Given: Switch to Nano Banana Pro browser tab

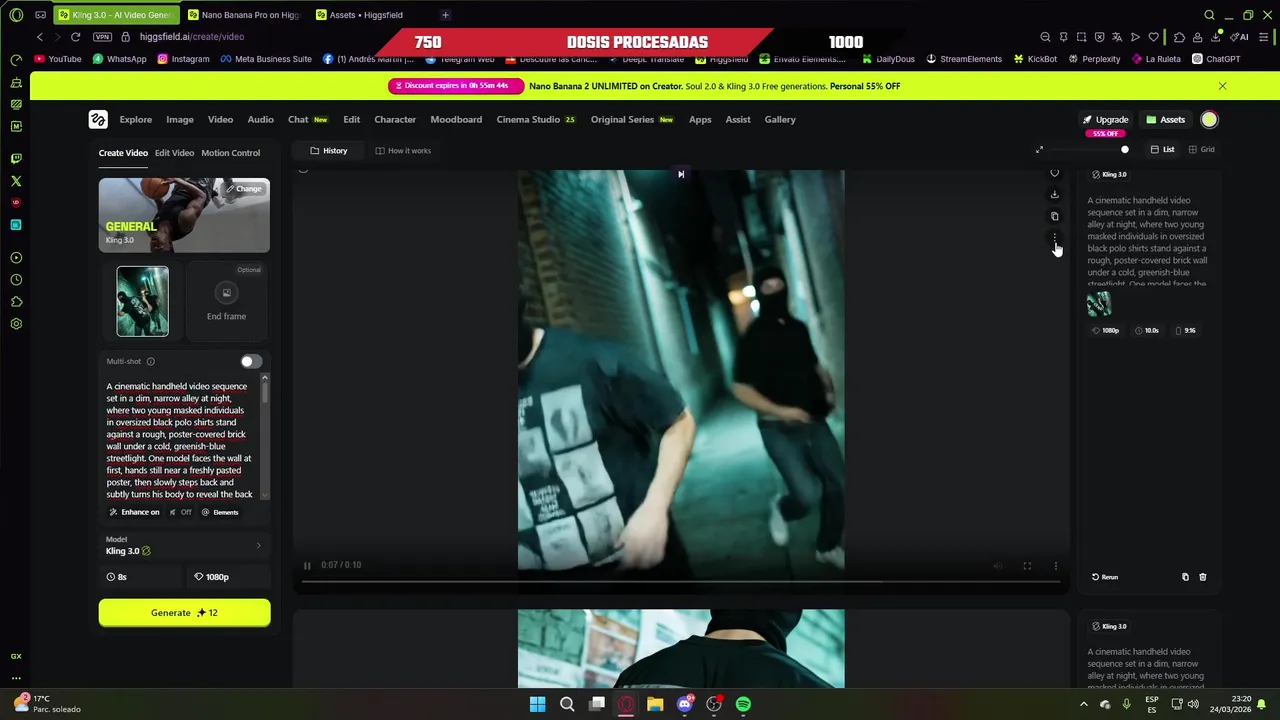Looking at the screenshot, I should coord(244,15).
